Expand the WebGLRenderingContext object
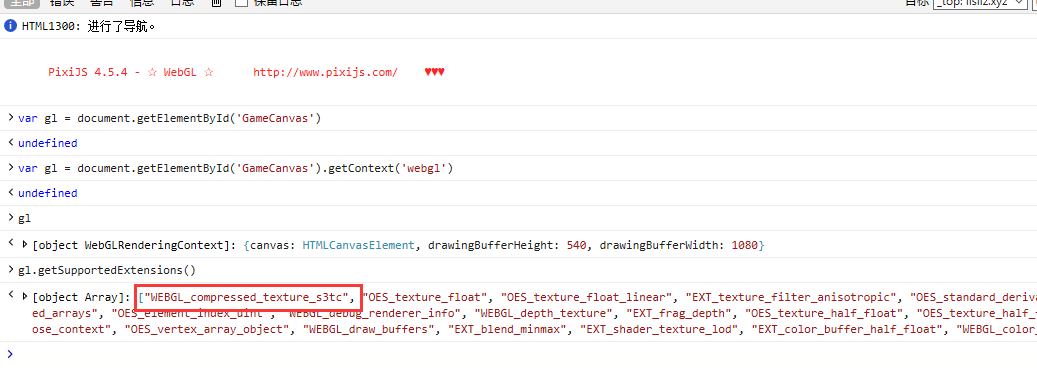Viewport: 1037px width, 391px height. (x=24, y=245)
